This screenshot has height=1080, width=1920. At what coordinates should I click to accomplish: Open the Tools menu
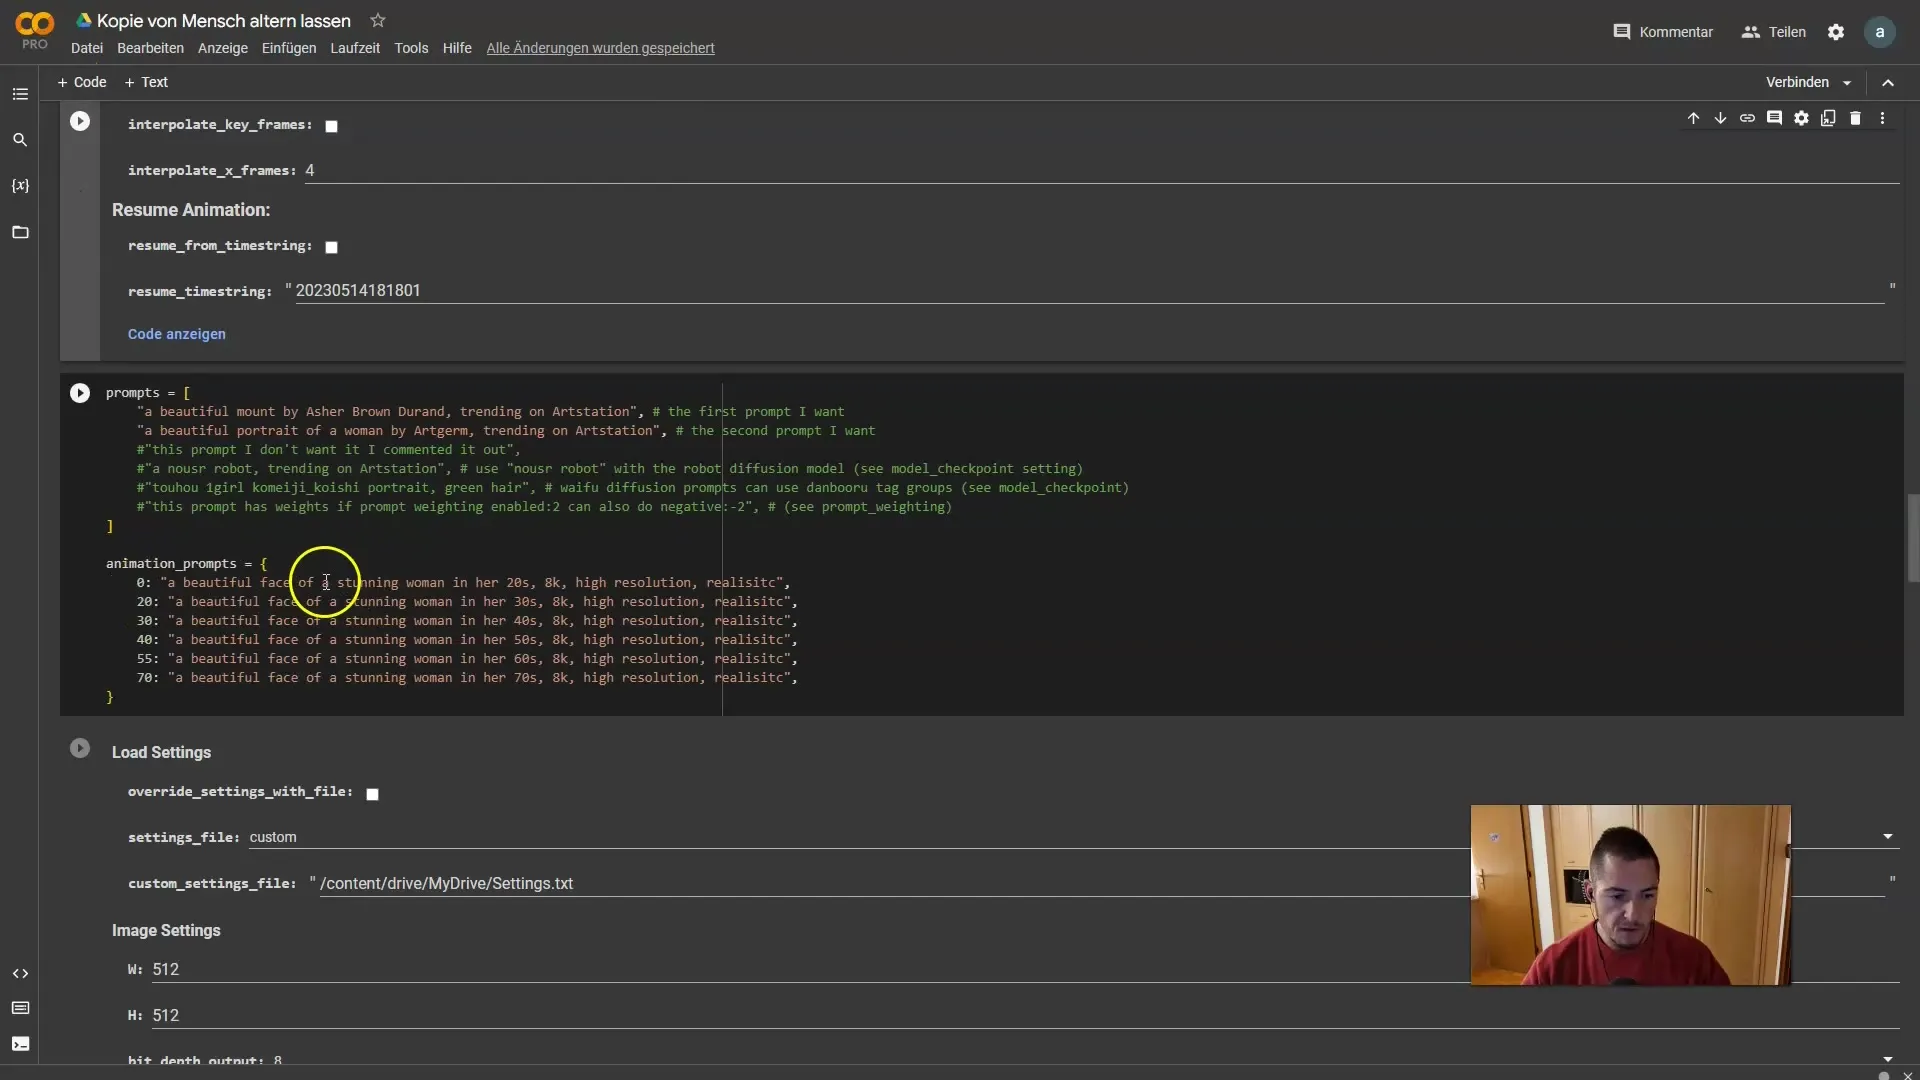[x=411, y=48]
